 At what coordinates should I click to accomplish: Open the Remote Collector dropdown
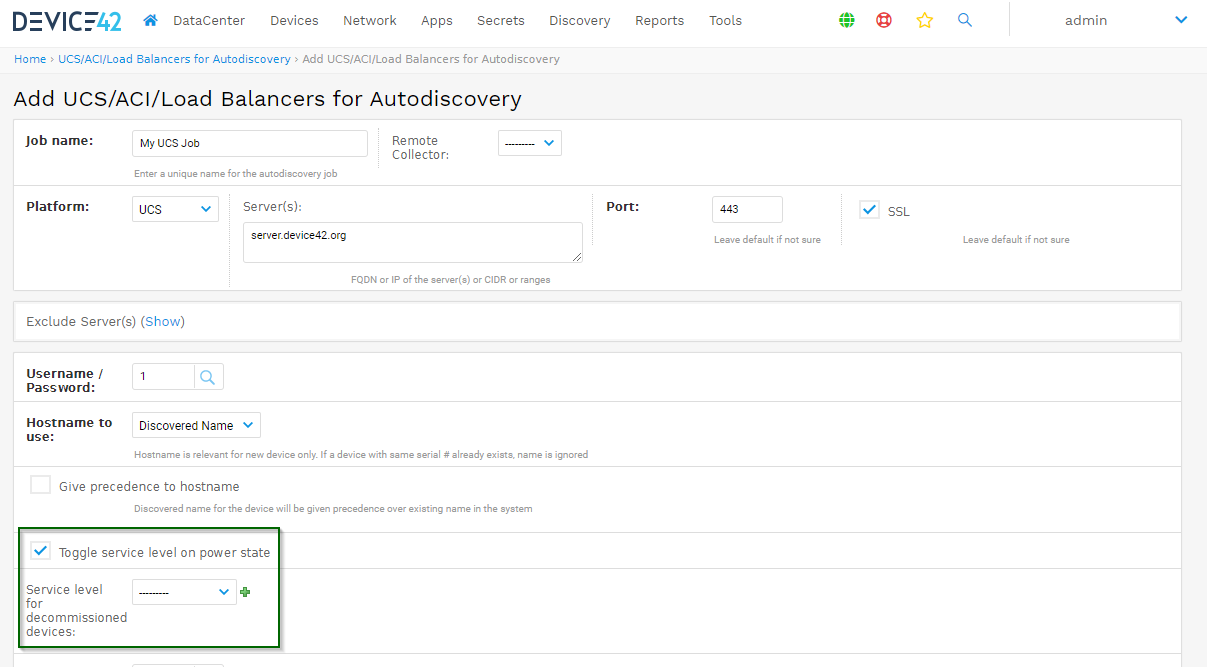[x=530, y=143]
